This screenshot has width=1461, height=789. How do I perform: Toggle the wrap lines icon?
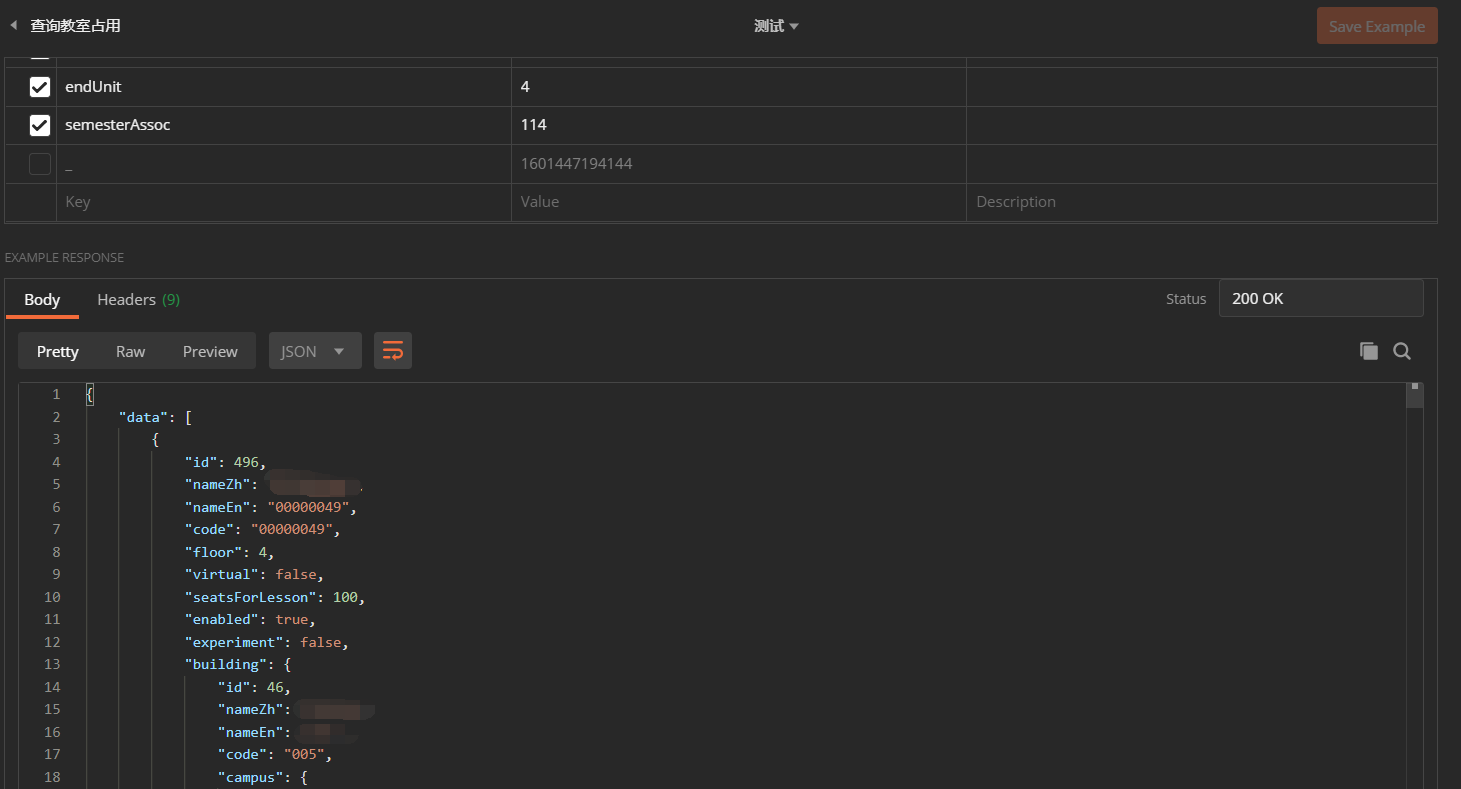pyautogui.click(x=393, y=351)
